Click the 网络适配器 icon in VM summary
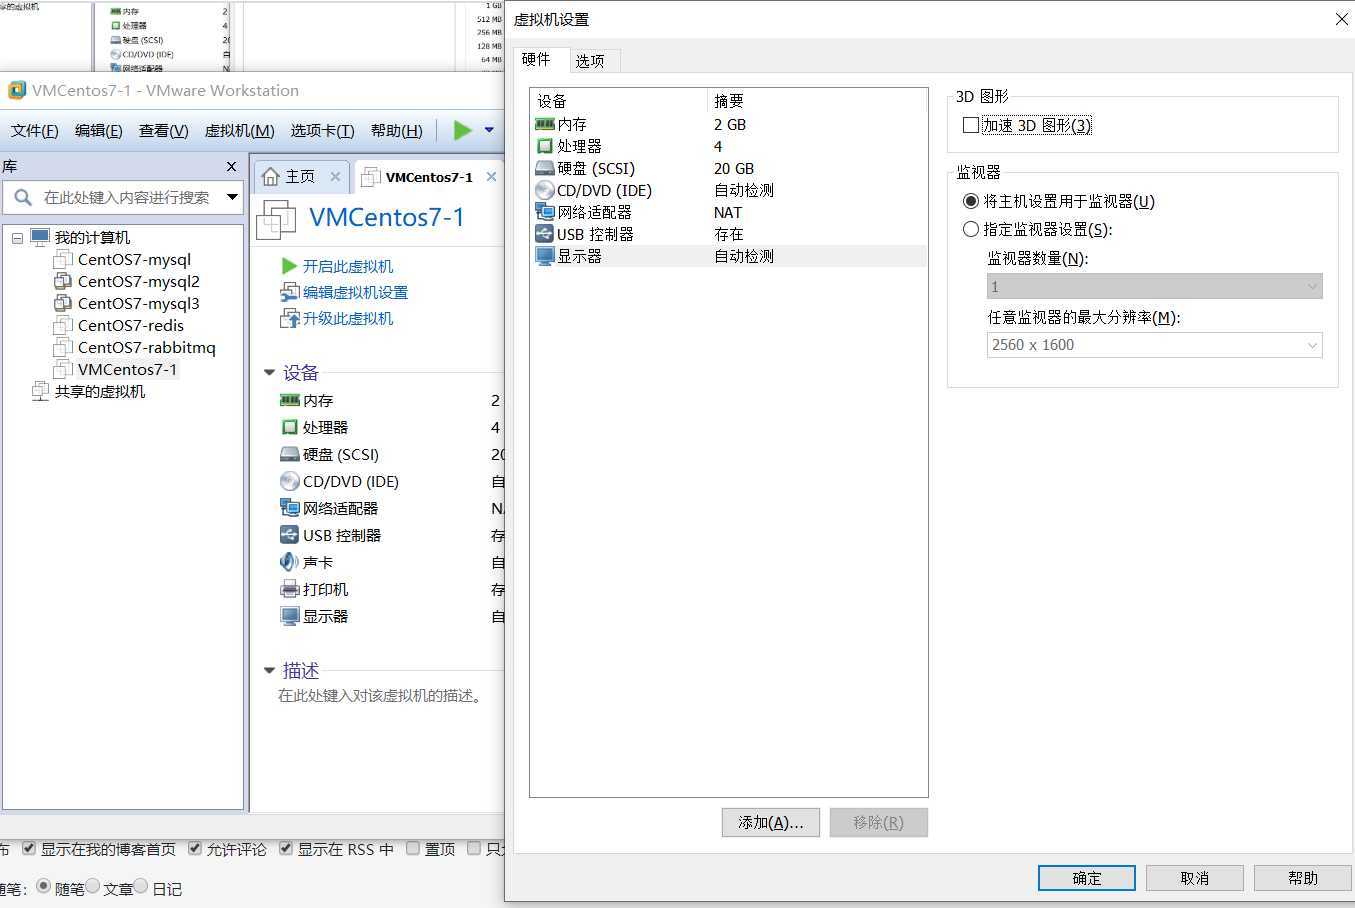Screen dimensions: 1355x908 pos(290,508)
